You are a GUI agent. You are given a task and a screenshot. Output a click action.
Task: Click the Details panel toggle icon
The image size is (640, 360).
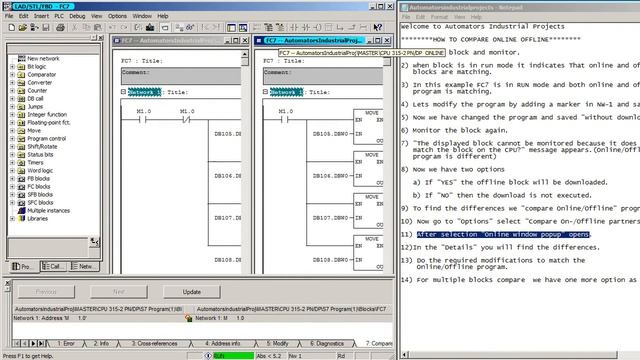pos(243,27)
